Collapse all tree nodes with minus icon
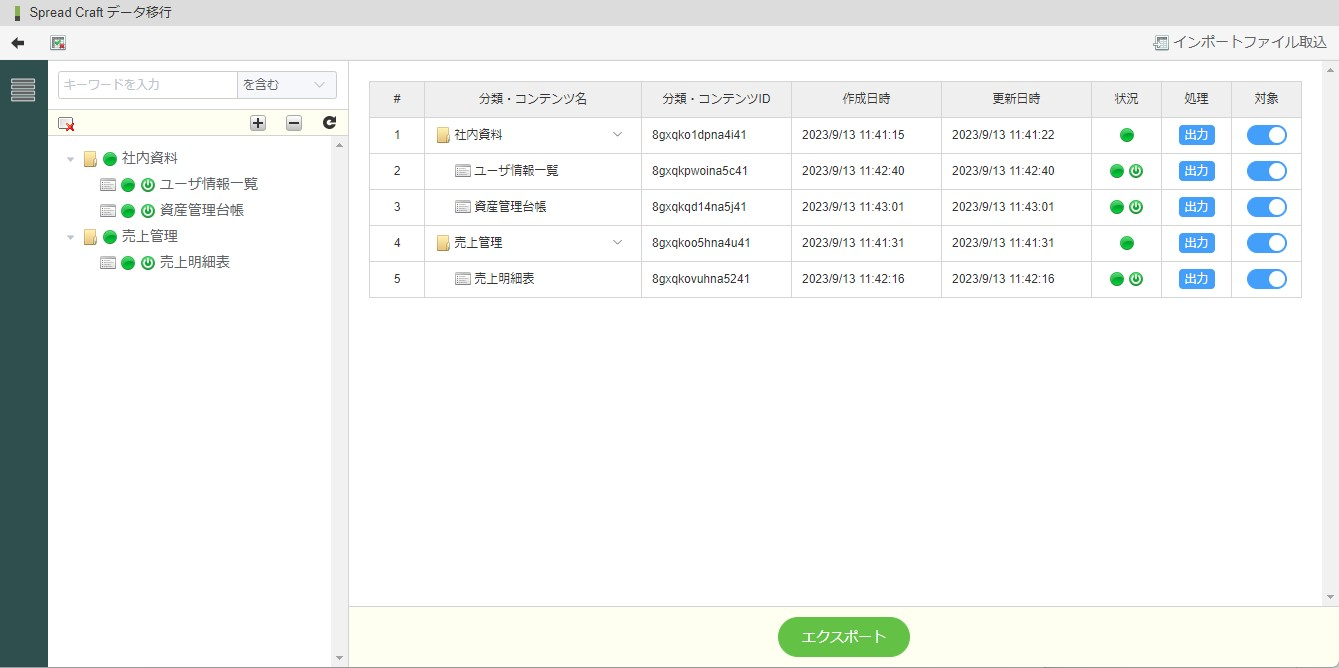Image resolution: width=1339 pixels, height=668 pixels. (x=294, y=123)
